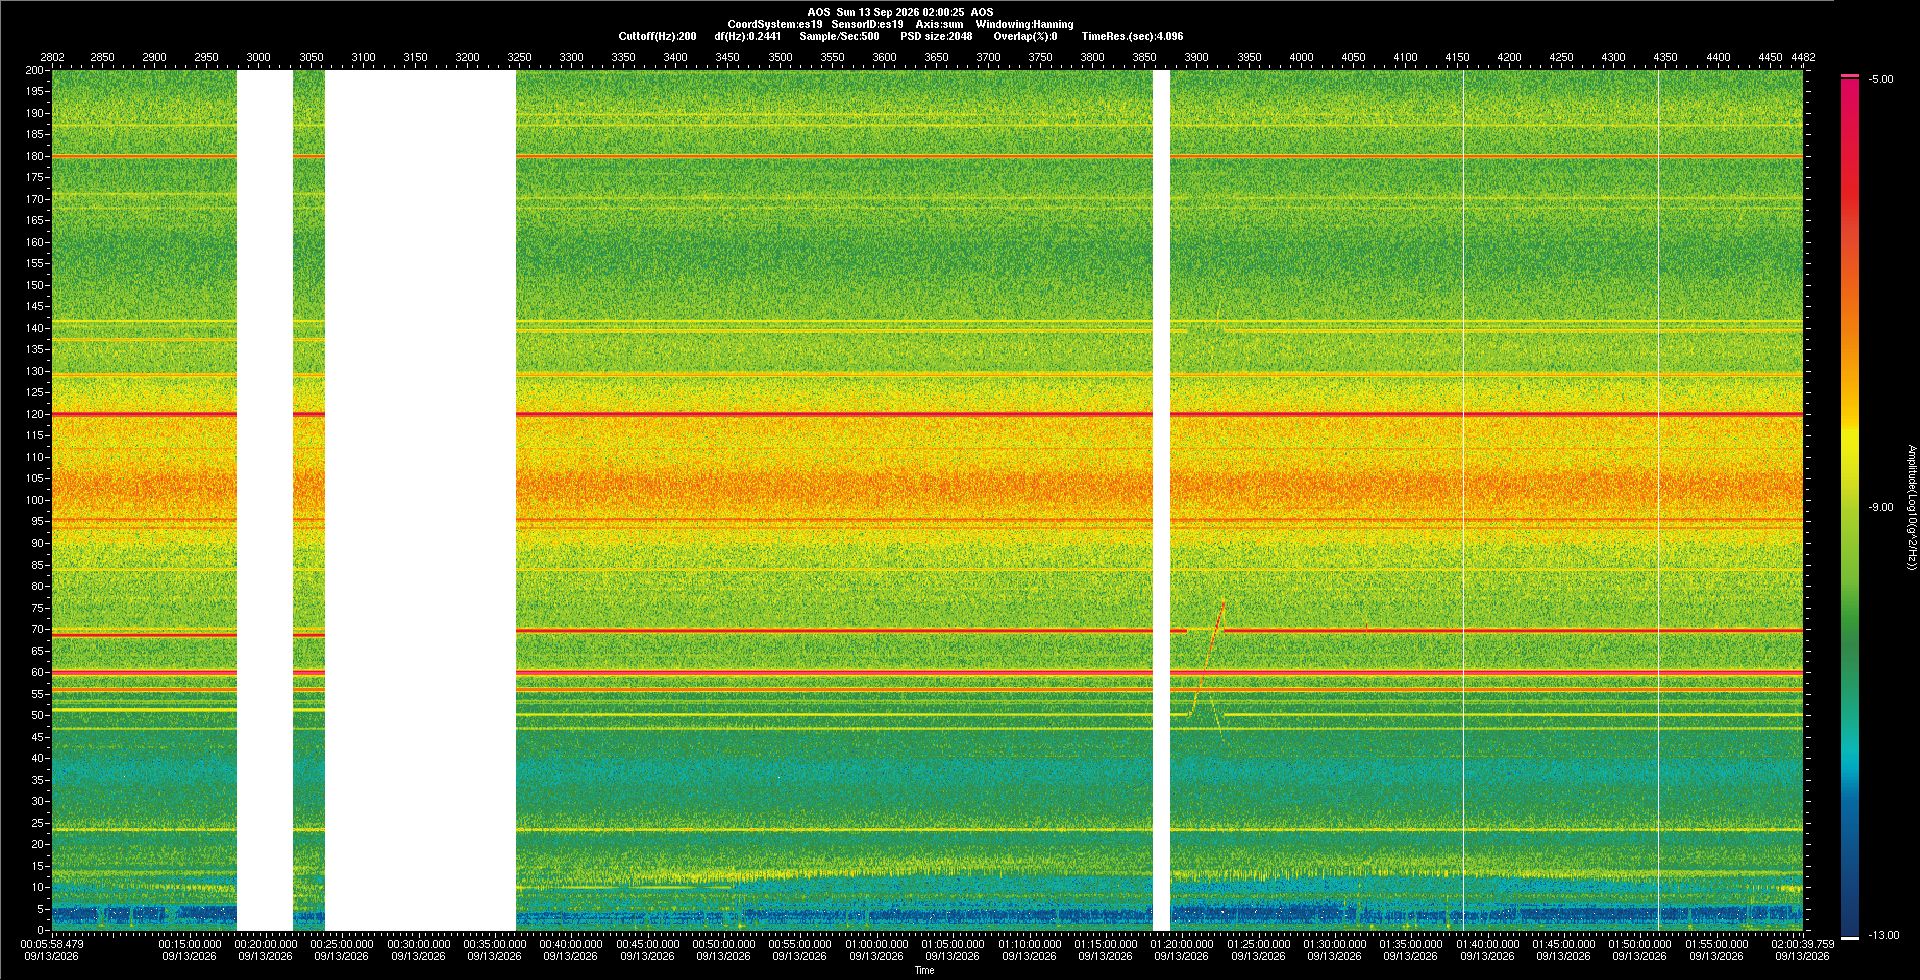Click the Time axis title at bottom
Screen dimensions: 1920x980
924,970
